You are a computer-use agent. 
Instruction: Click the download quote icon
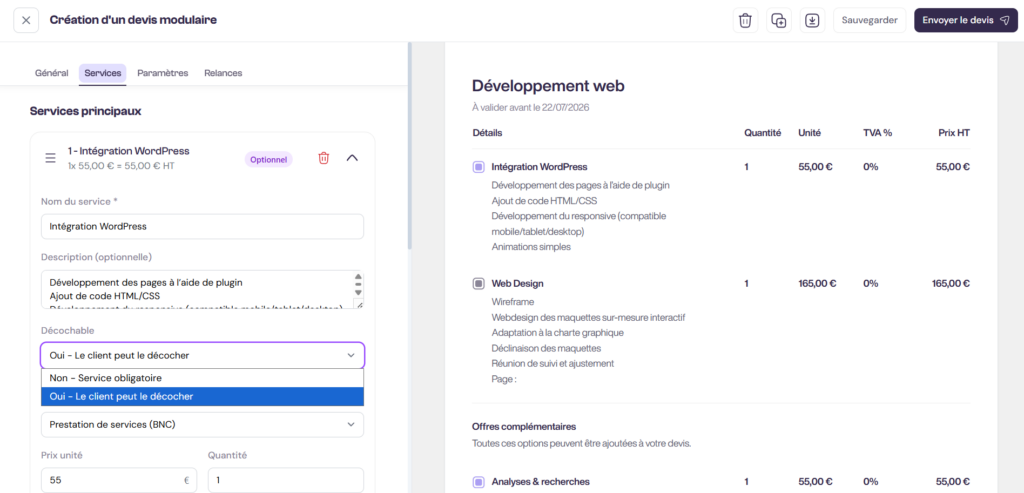[x=812, y=20]
